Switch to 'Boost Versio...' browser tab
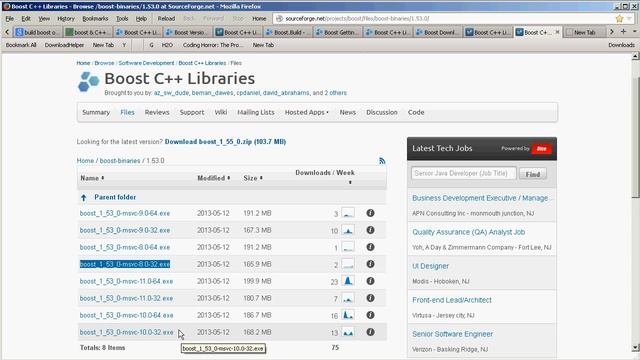 pyautogui.click(x=188, y=32)
